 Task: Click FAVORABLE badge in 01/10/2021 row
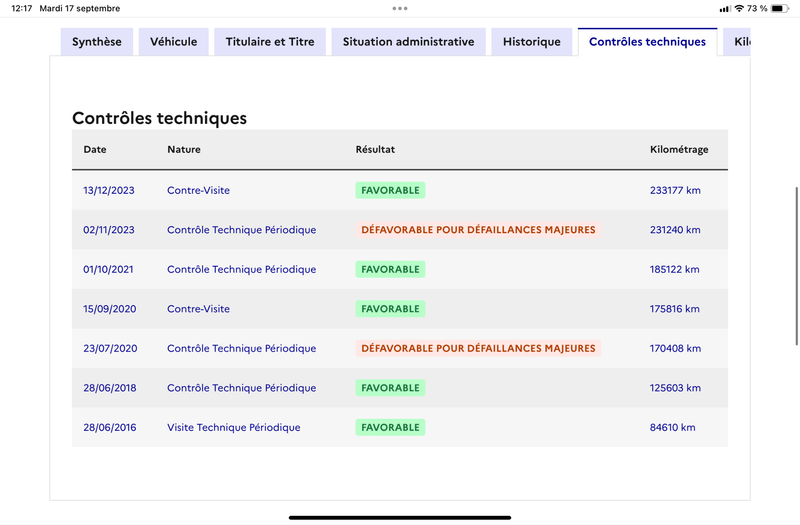pos(390,269)
